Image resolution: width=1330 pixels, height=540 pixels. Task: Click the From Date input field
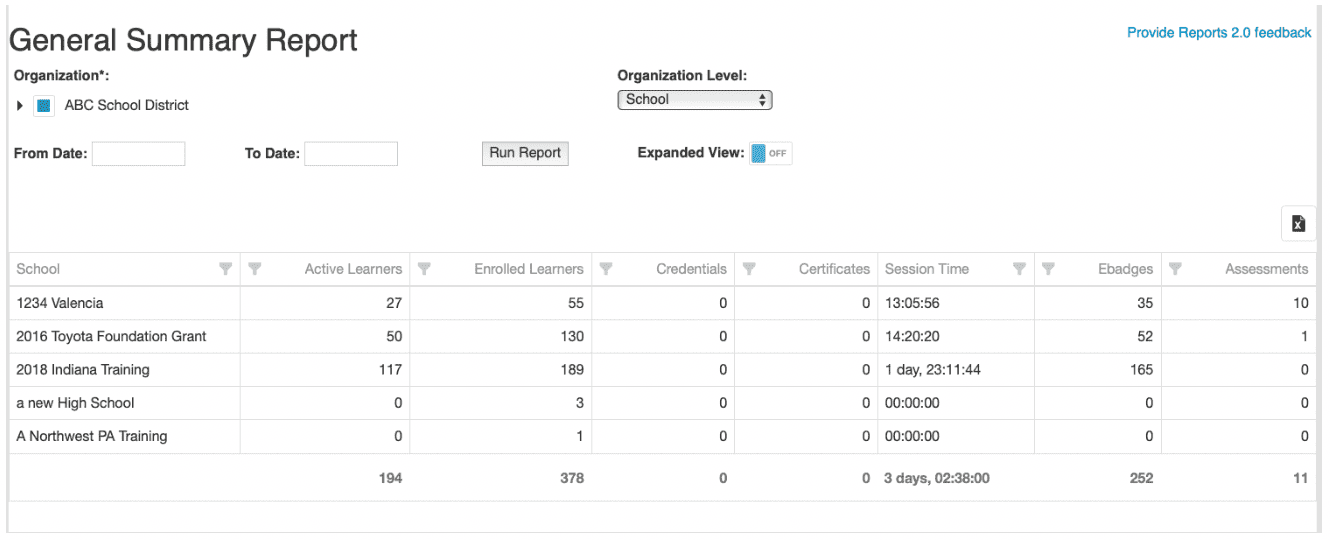(138, 154)
